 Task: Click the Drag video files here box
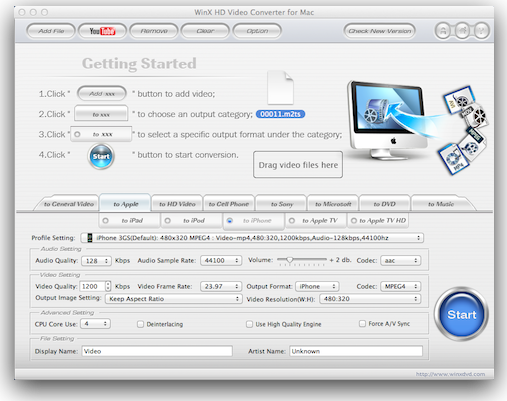(298, 165)
